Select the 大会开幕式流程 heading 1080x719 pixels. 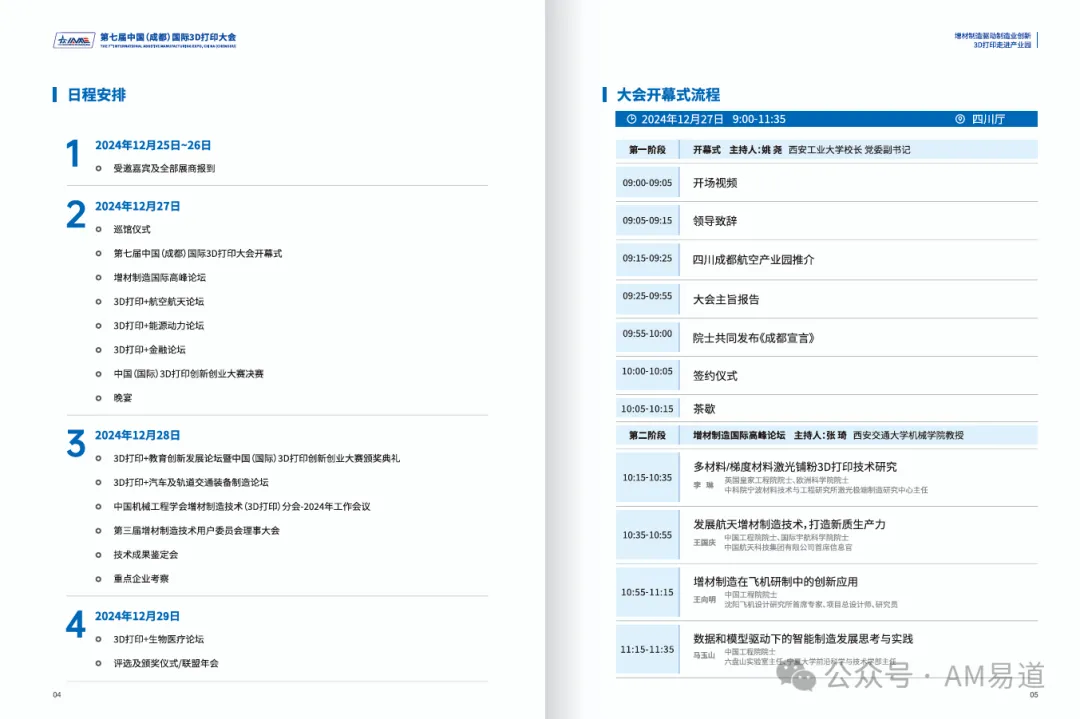(x=668, y=95)
